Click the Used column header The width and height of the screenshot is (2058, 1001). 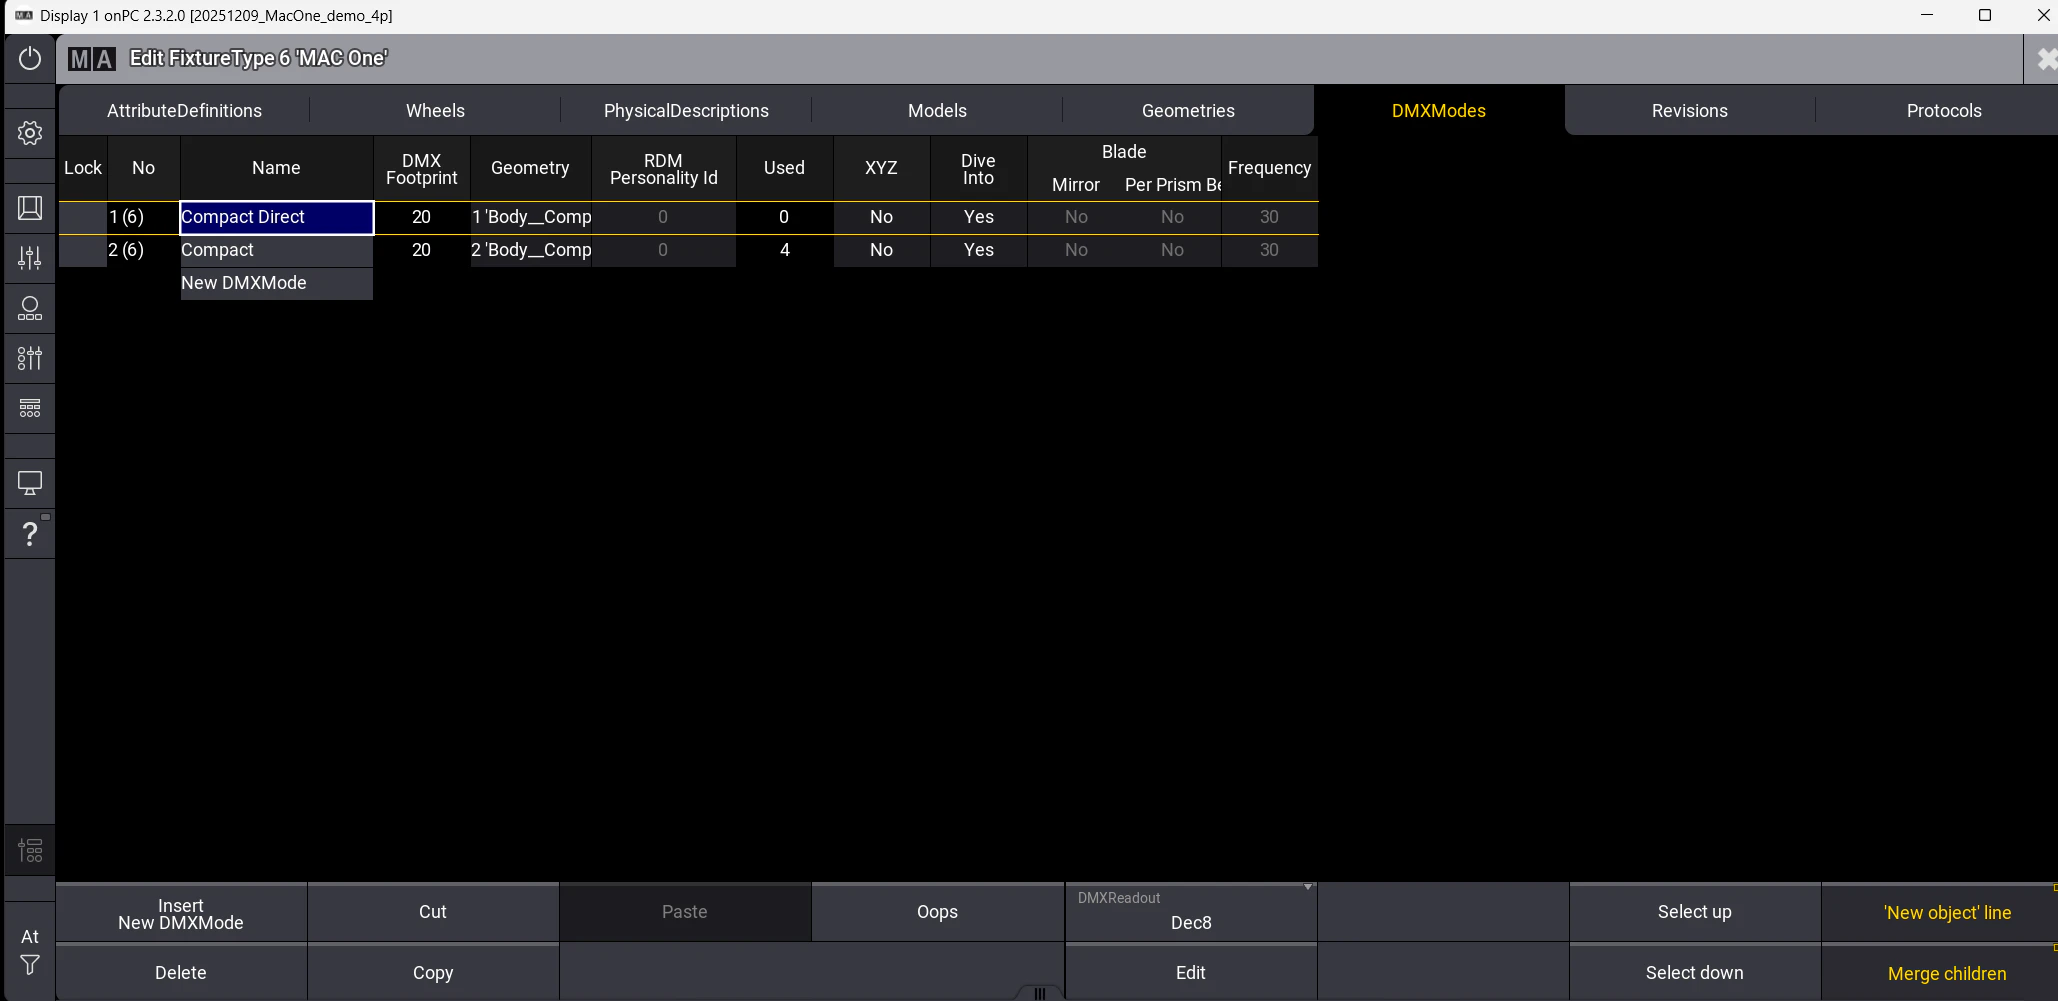784,168
